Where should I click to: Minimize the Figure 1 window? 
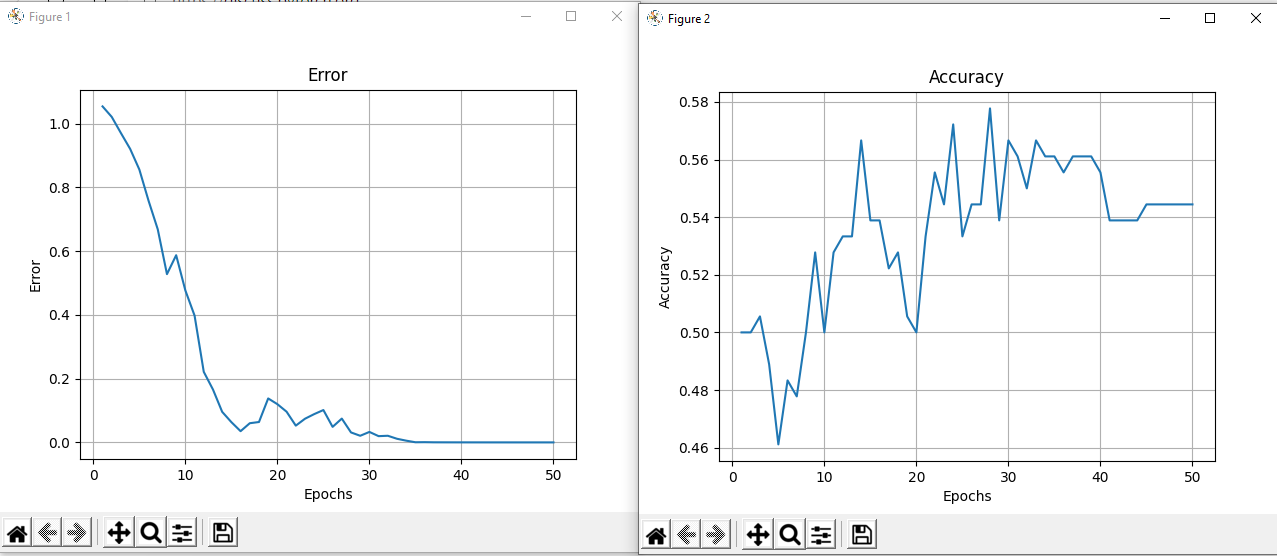[525, 16]
